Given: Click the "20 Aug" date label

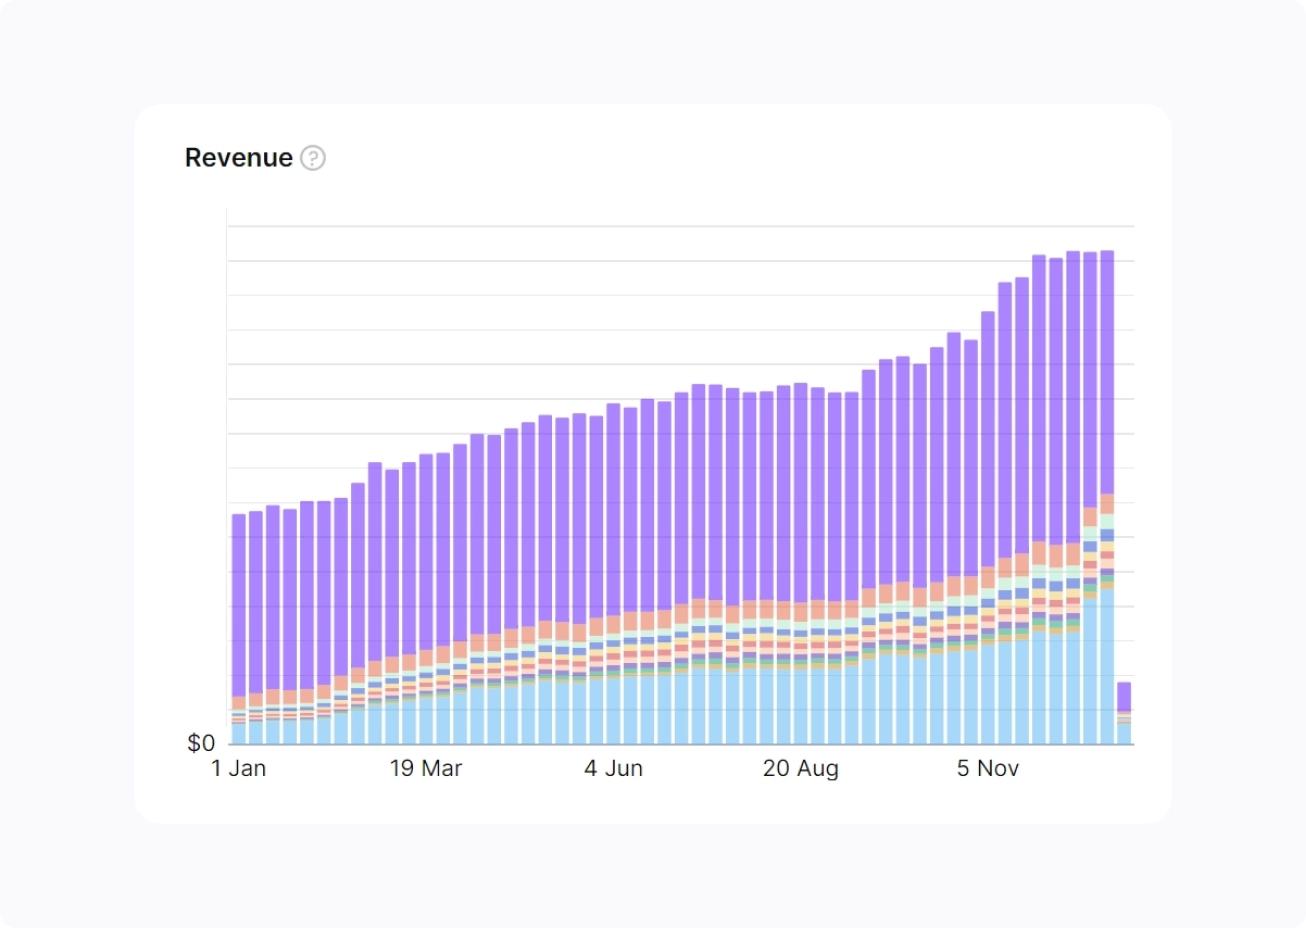Looking at the screenshot, I should [x=800, y=768].
